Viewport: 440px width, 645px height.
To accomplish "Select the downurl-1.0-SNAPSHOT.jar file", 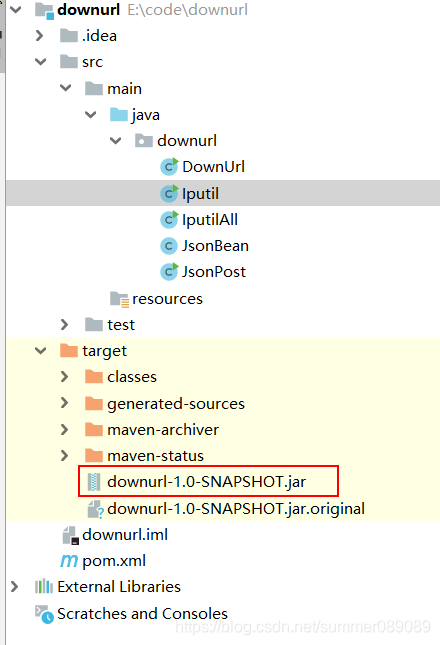I will coord(206,482).
